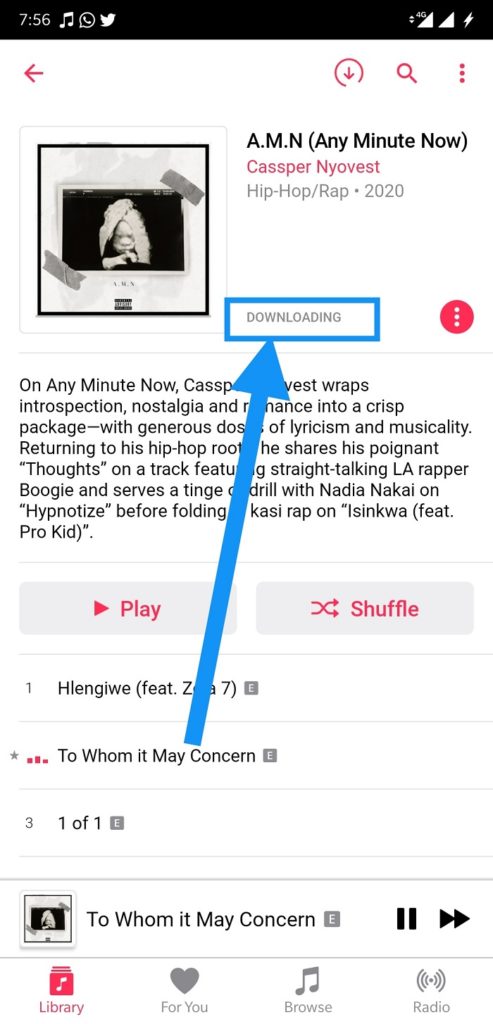493x1024 pixels.
Task: Play track Hlengiwe (feat. Zola 7)
Action: coord(246,688)
